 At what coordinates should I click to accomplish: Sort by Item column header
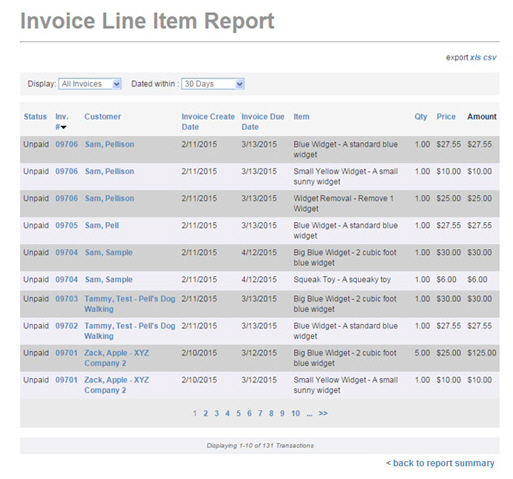(301, 117)
